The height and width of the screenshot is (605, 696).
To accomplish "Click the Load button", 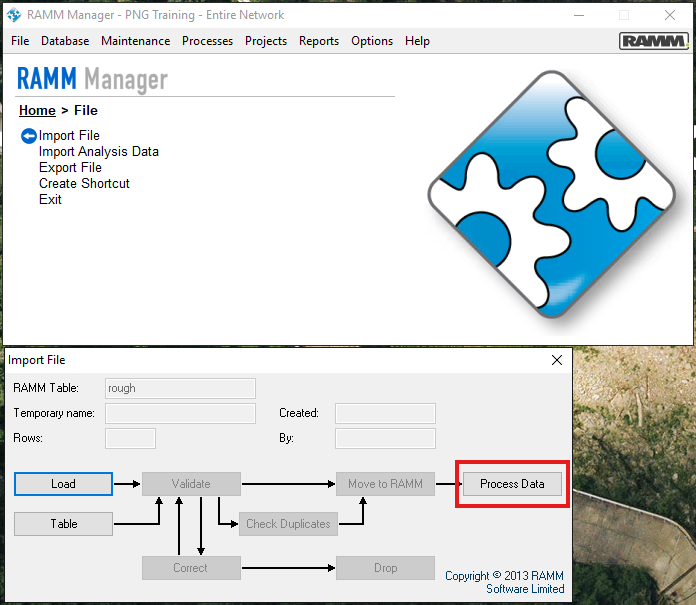I will click(x=63, y=484).
